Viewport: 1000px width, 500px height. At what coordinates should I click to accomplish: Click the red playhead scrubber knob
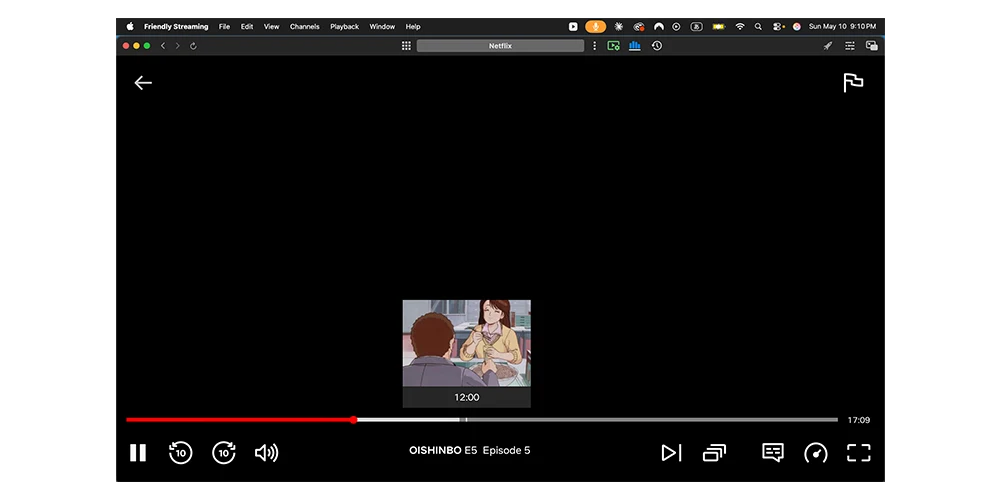pyautogui.click(x=353, y=420)
